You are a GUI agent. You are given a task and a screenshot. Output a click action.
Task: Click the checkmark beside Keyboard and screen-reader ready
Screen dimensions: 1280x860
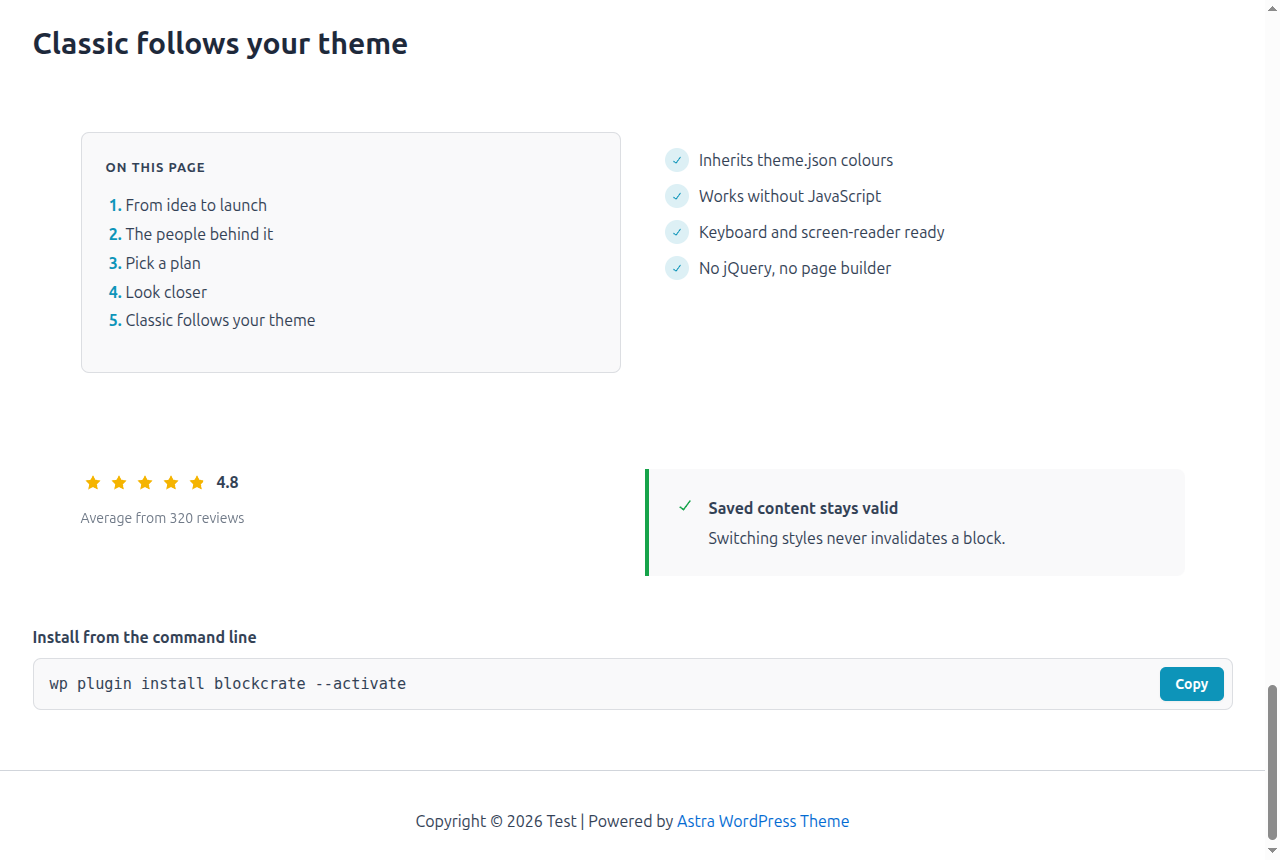point(677,232)
